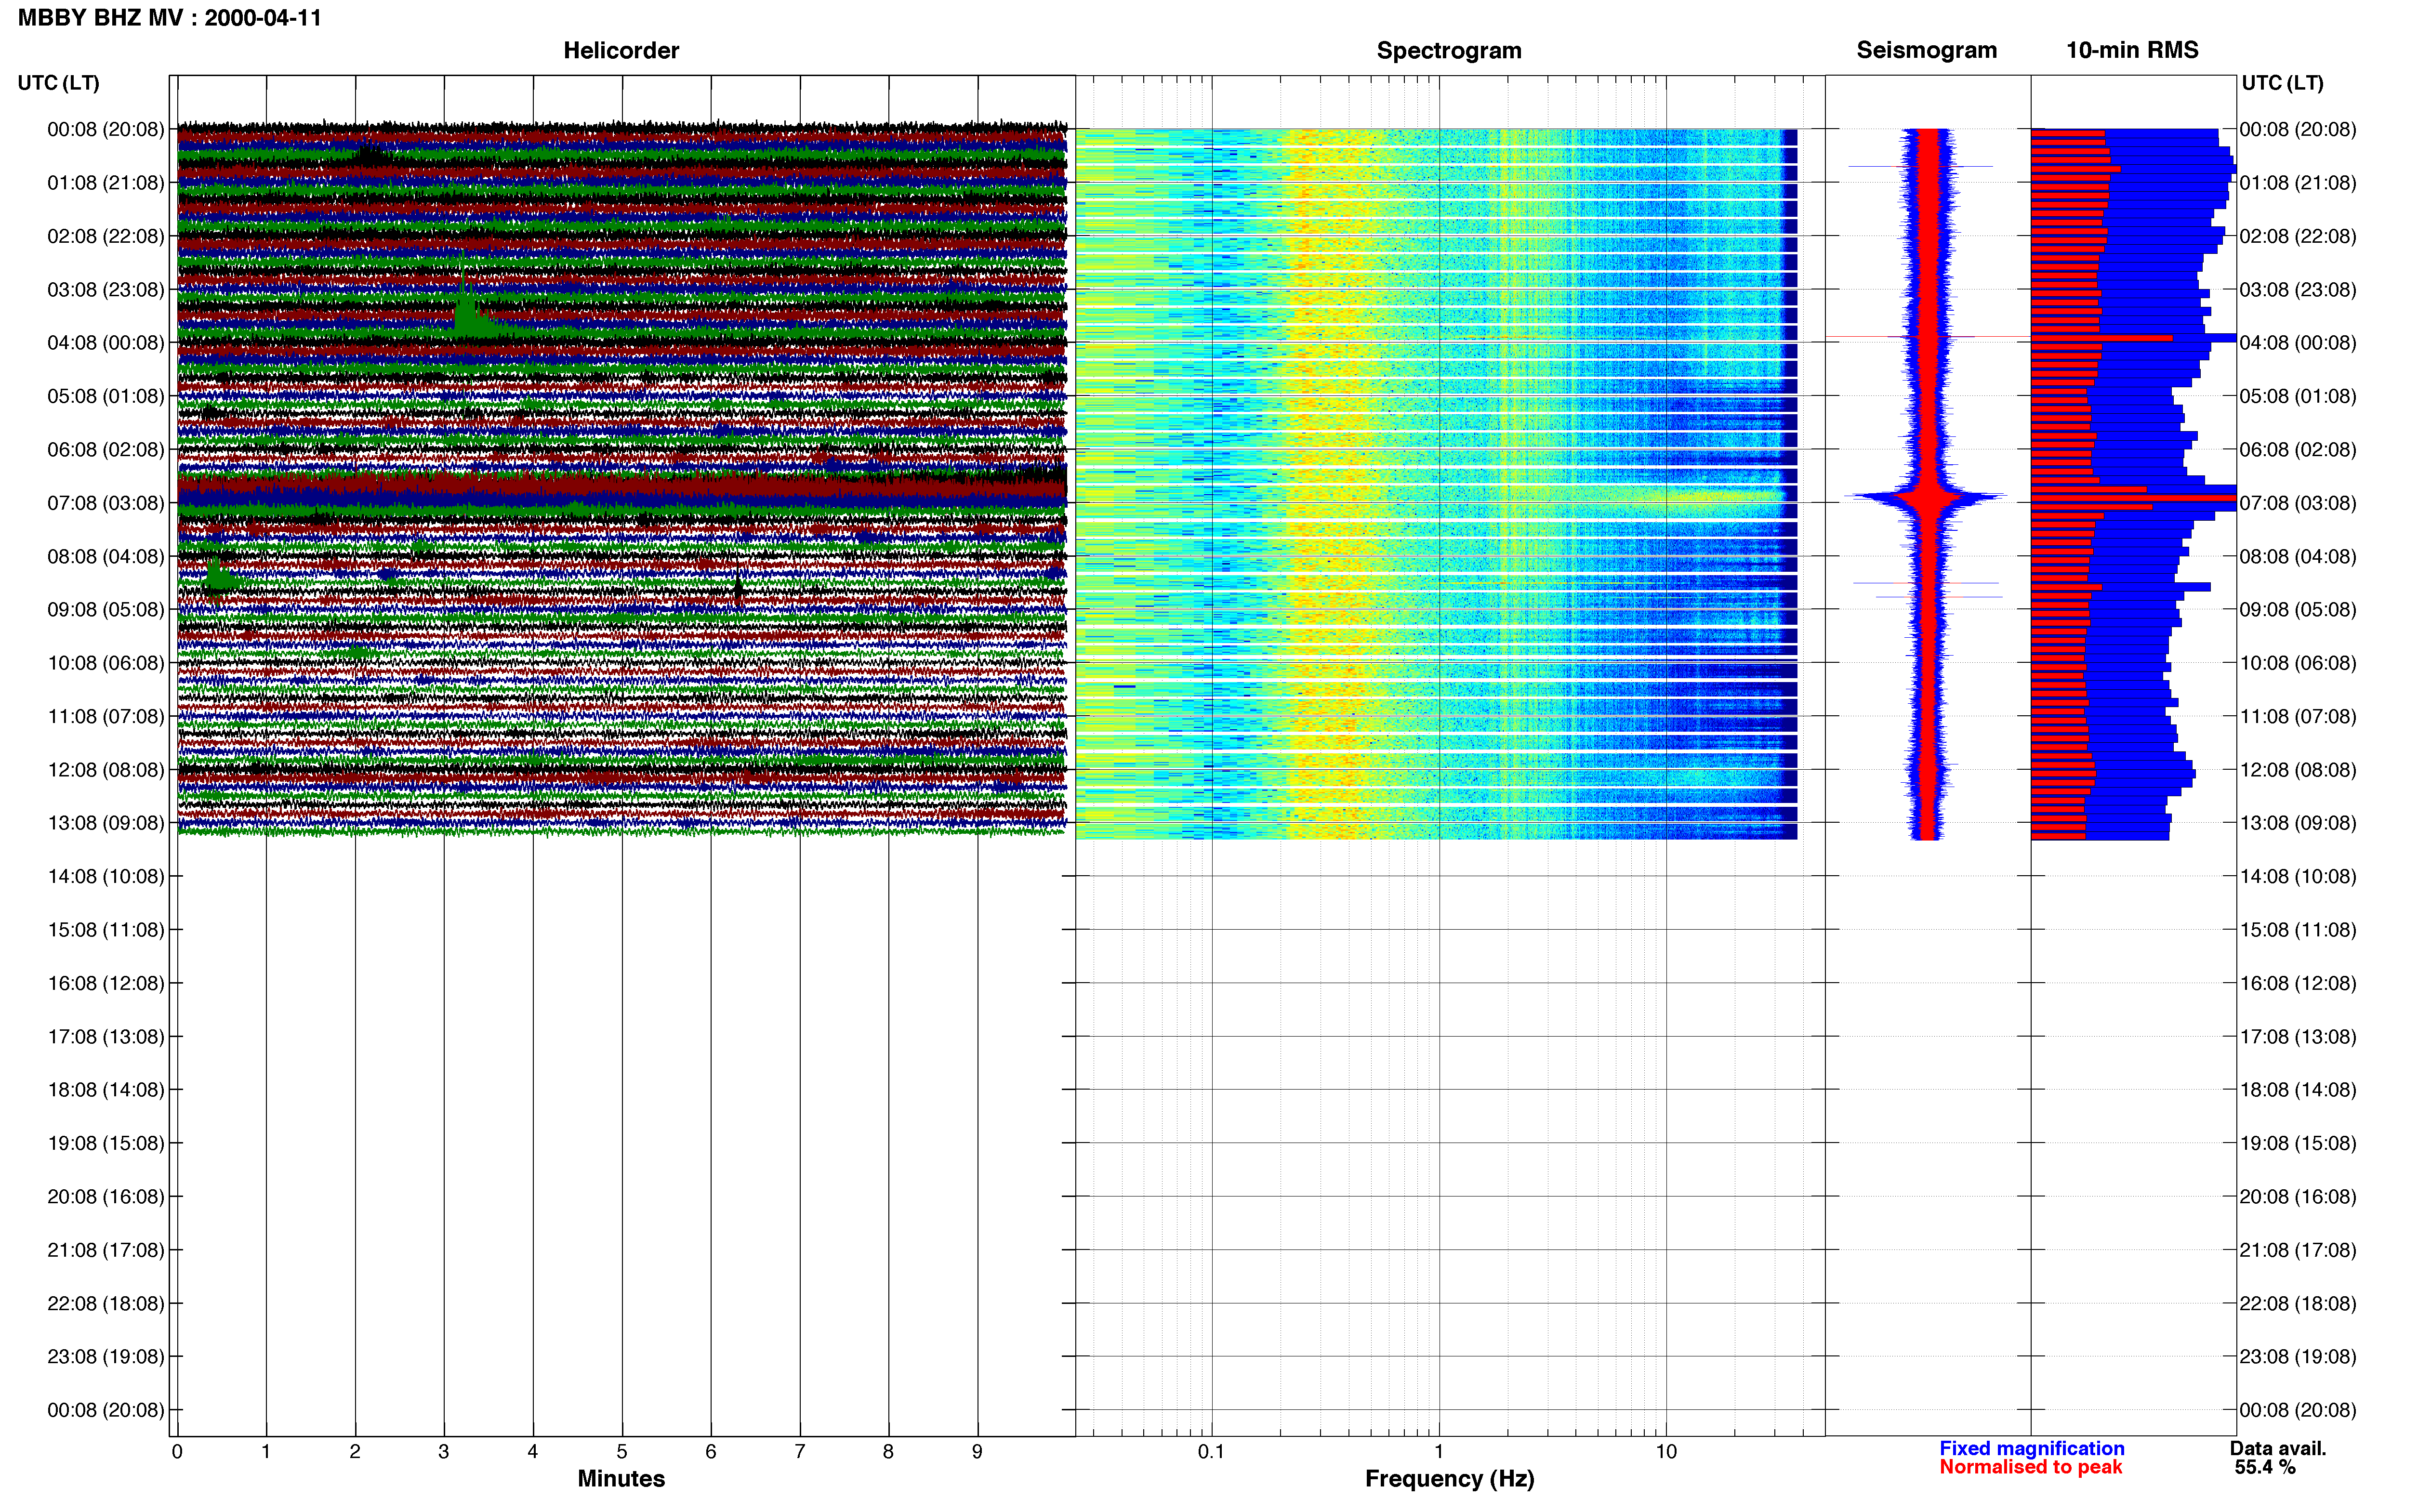Screen dimensions: 2418x1512
Task: Click frequency tick label 0.1
Action: (x=1211, y=1451)
